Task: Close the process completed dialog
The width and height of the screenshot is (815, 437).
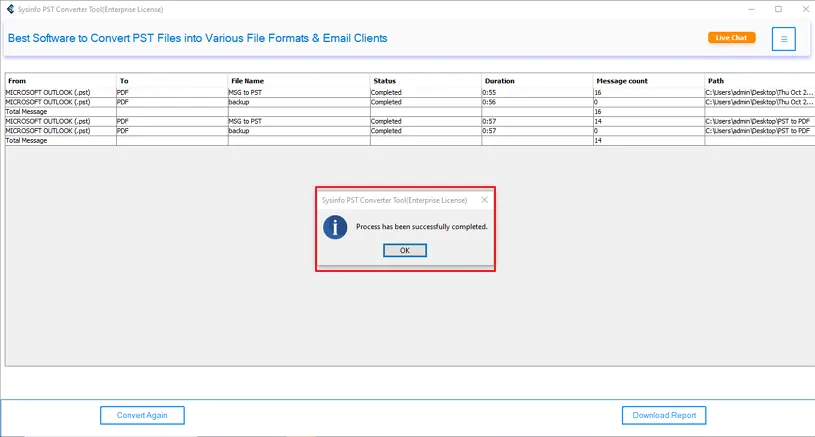Action: tap(484, 200)
